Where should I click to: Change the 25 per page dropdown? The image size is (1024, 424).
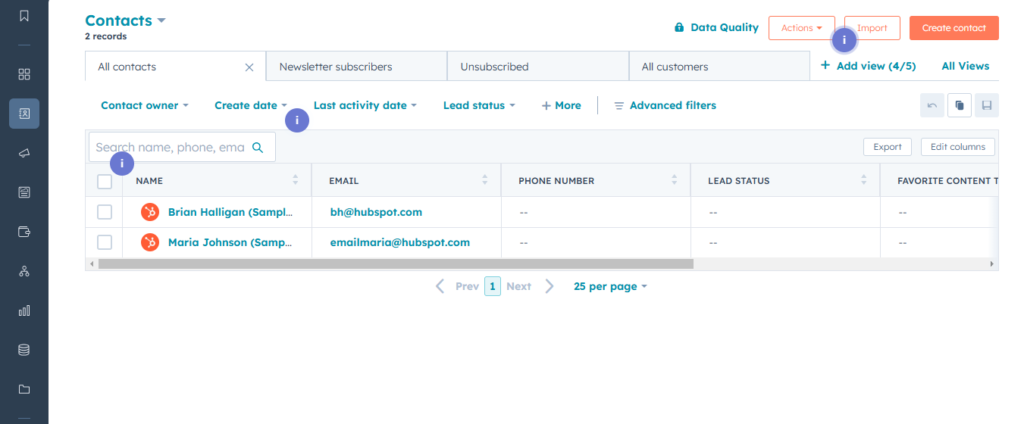point(610,286)
